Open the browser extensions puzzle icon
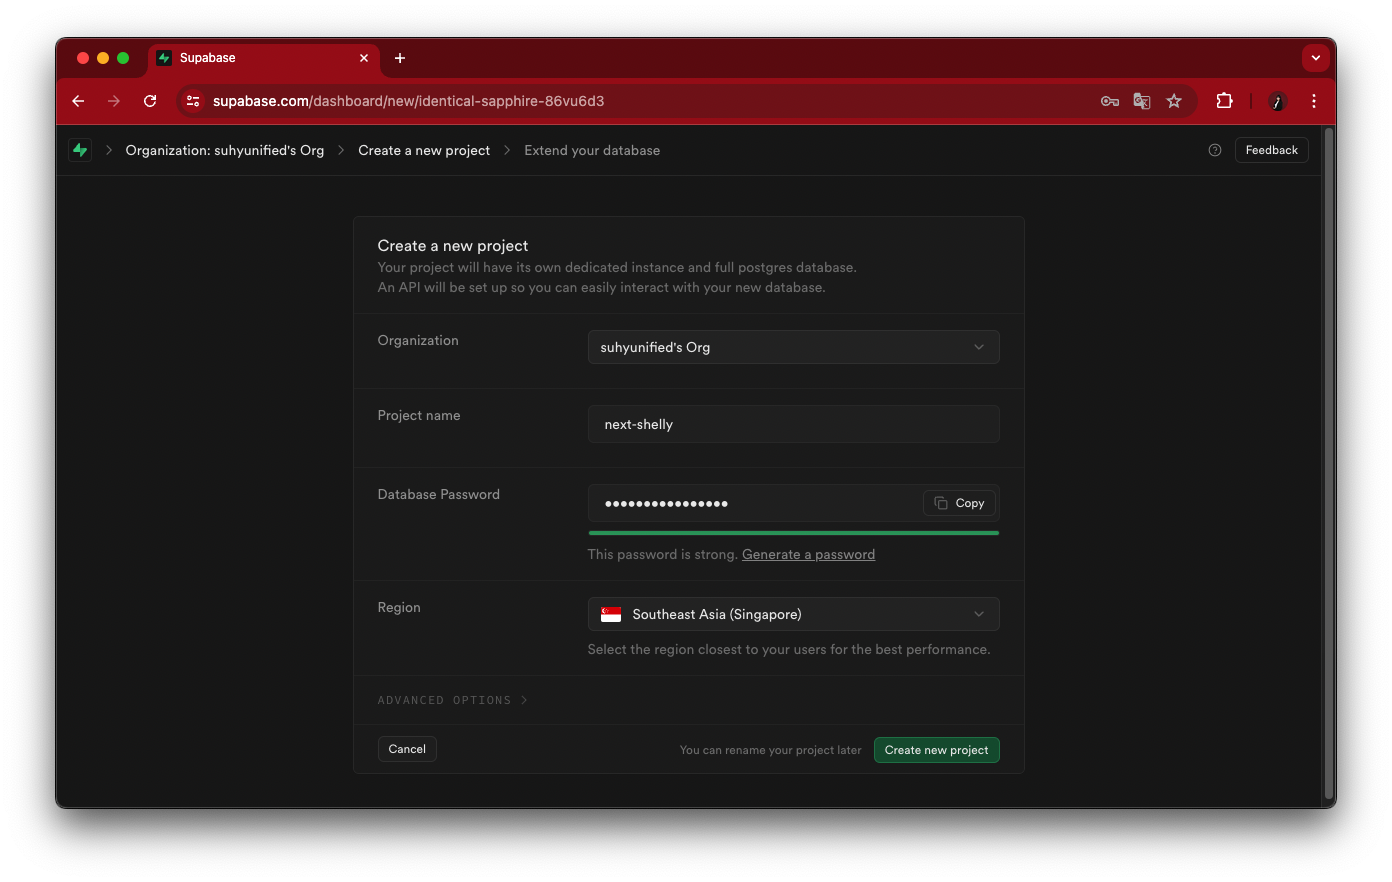Image resolution: width=1392 pixels, height=882 pixels. click(x=1224, y=101)
